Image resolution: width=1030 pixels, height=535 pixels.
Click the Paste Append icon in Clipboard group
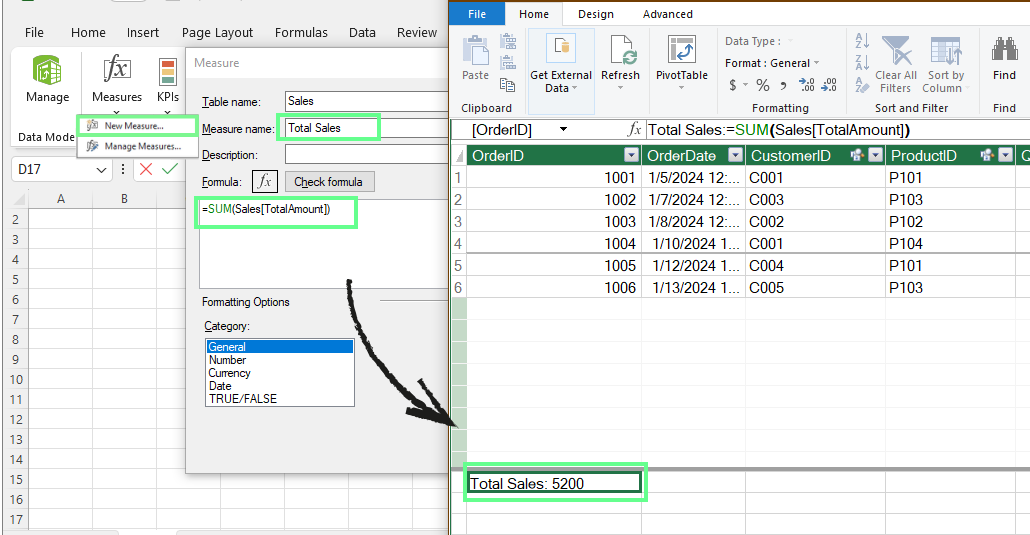[x=508, y=41]
